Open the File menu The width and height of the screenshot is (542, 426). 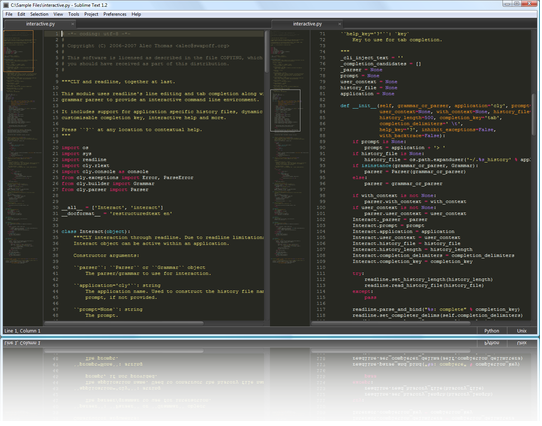point(9,14)
